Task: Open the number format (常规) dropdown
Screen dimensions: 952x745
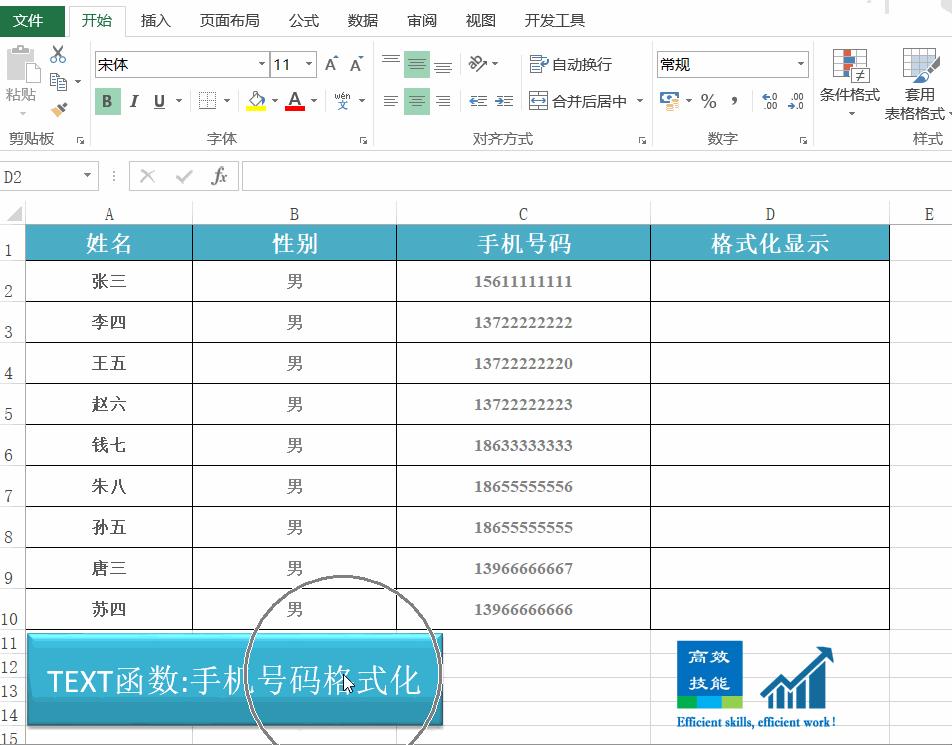Action: (x=800, y=63)
